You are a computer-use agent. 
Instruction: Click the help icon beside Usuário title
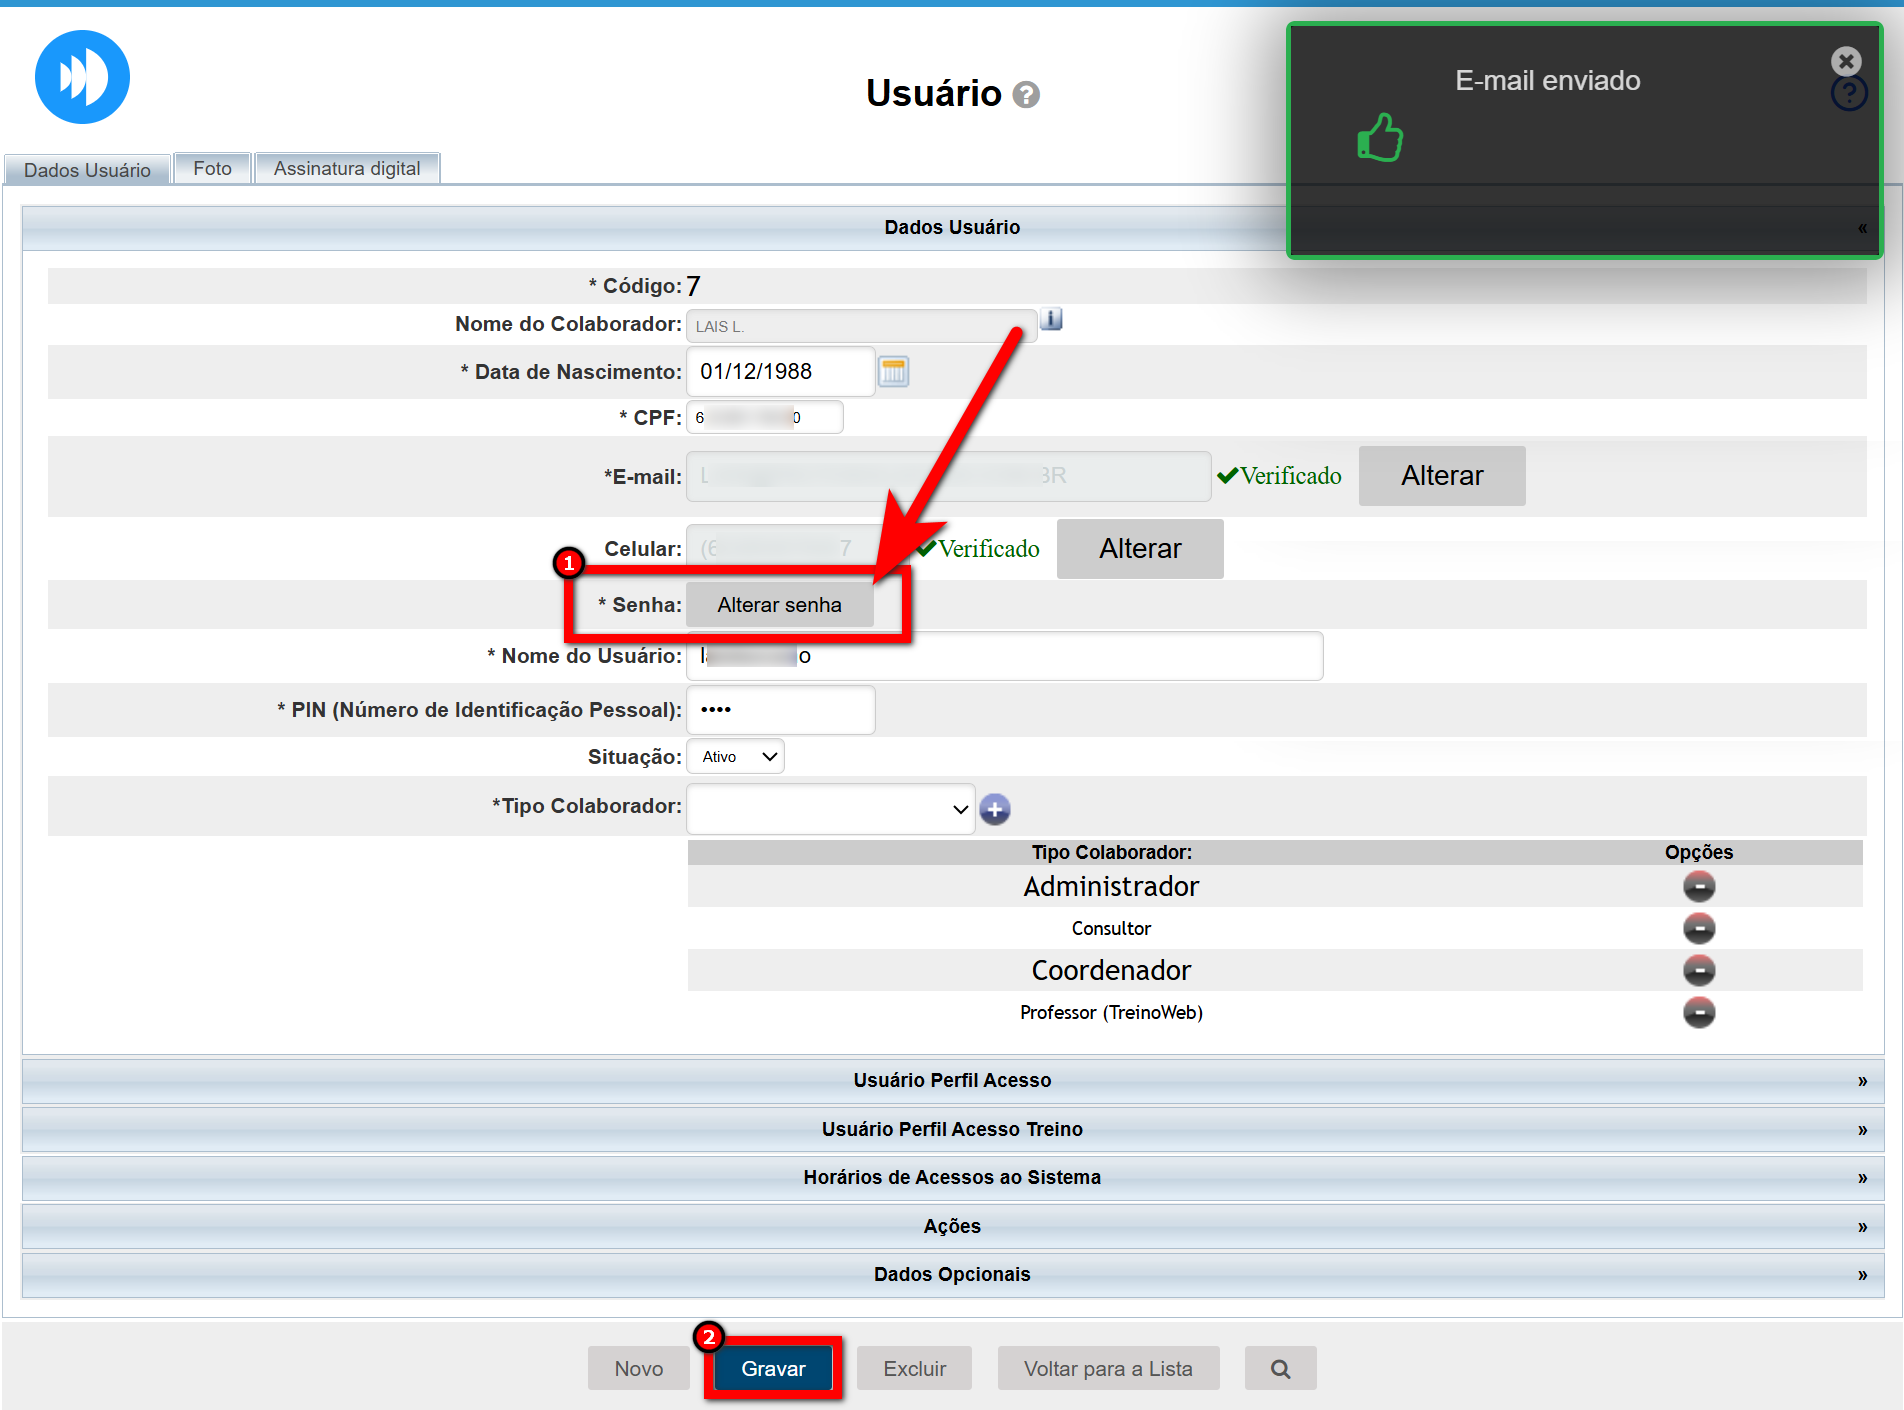point(1026,95)
